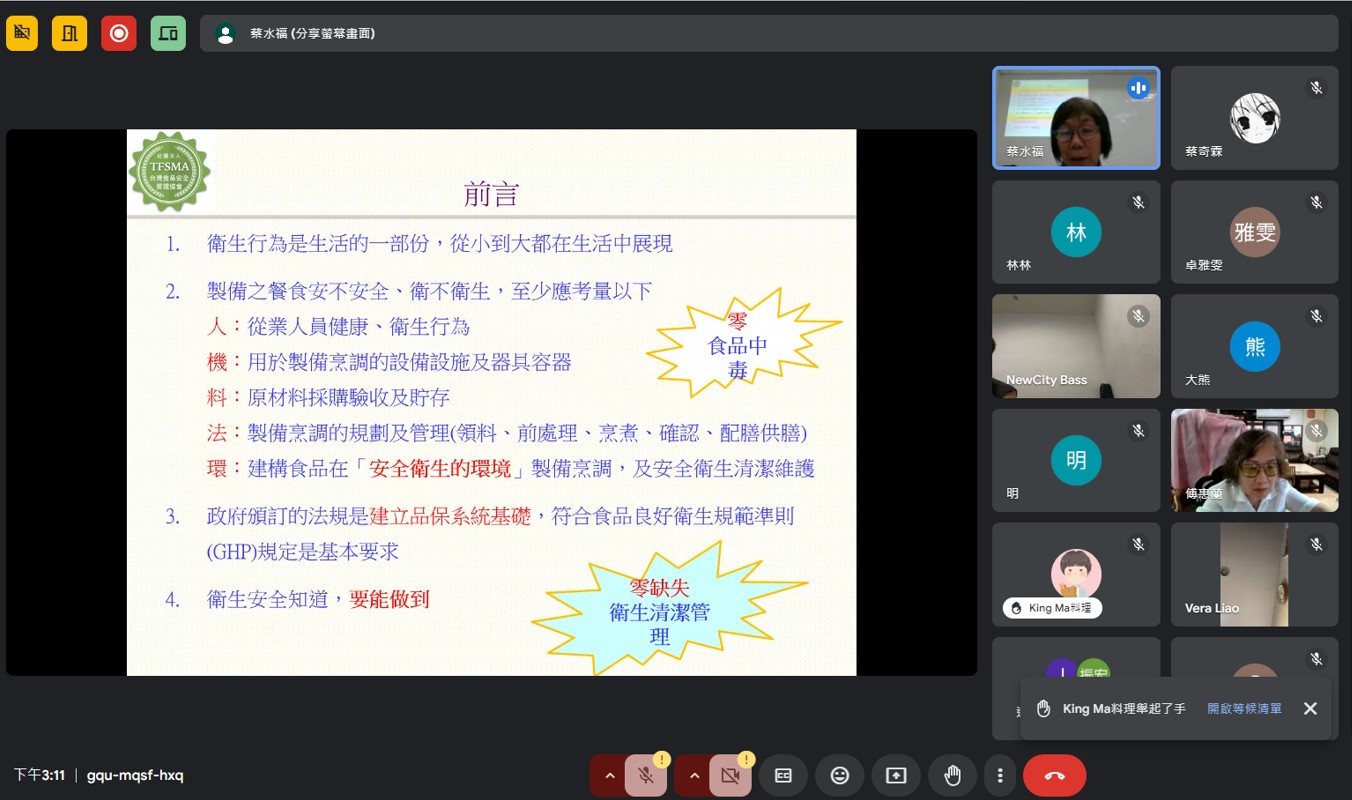The width and height of the screenshot is (1352, 800).
Task: Click the shared presentation slide
Action: pos(491,402)
